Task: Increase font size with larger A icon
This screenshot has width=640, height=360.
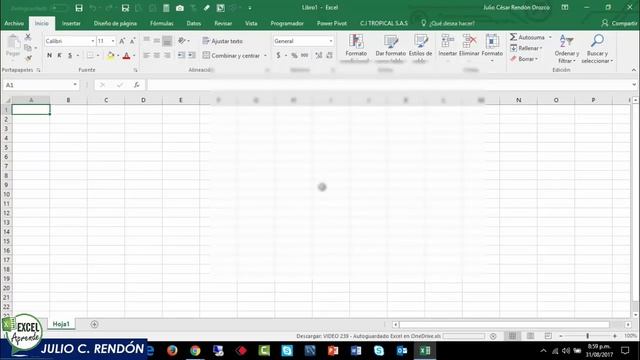Action: [x=122, y=41]
